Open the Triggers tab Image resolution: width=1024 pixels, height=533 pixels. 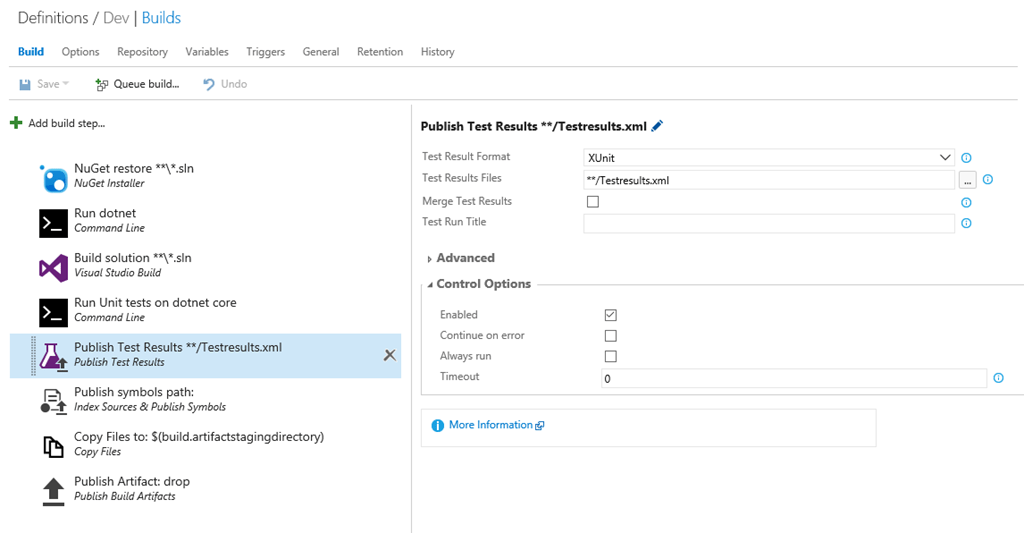[265, 52]
